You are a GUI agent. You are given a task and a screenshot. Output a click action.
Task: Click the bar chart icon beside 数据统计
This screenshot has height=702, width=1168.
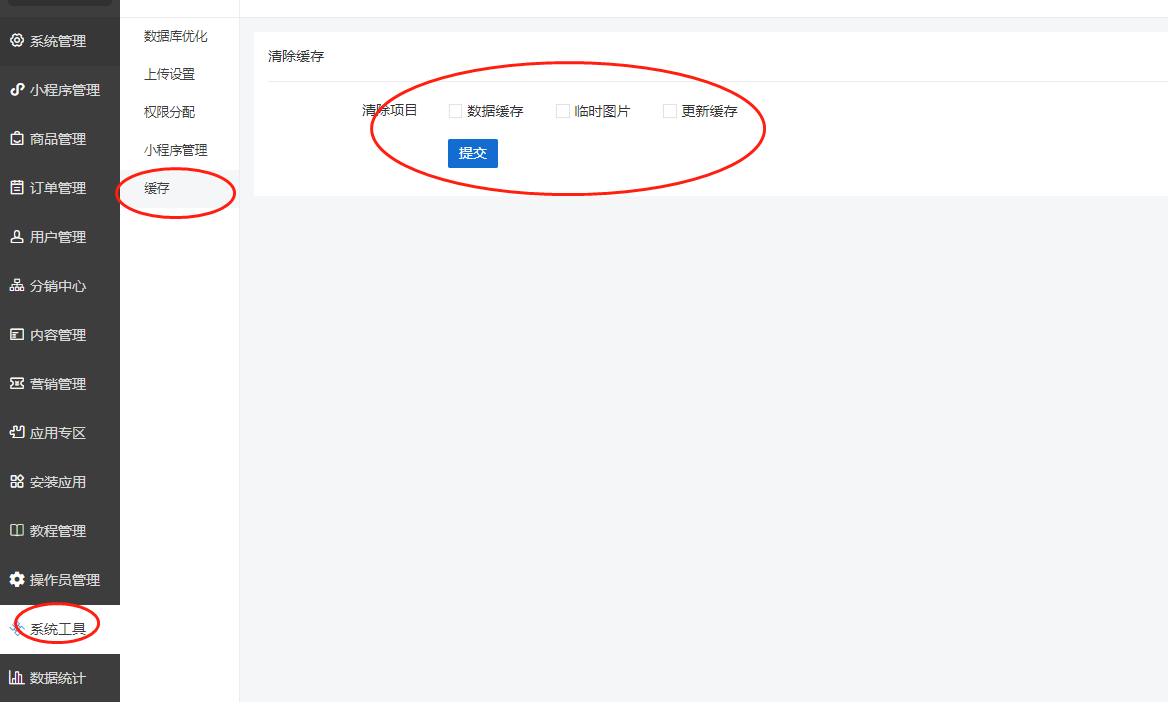(16, 677)
